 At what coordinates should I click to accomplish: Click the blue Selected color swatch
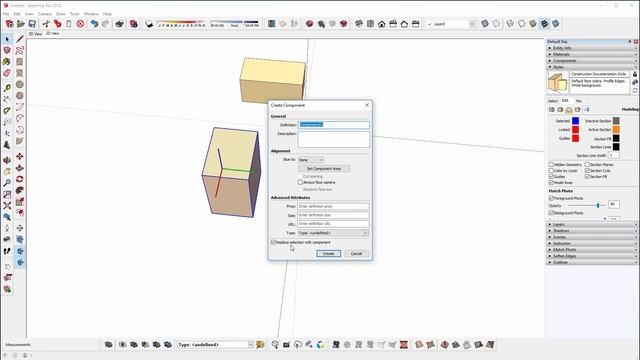click(576, 121)
